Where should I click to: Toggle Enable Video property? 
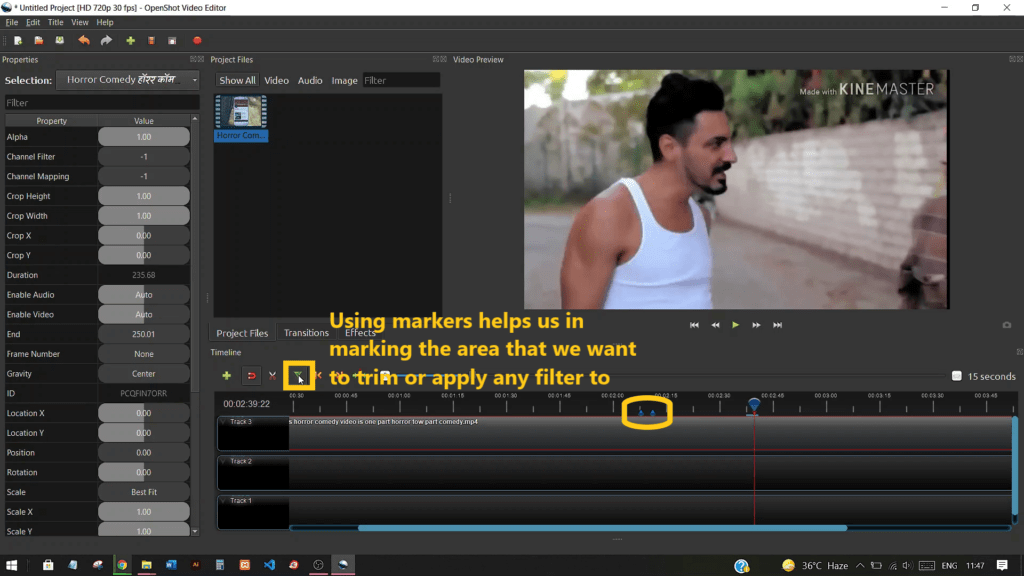pyautogui.click(x=143, y=314)
